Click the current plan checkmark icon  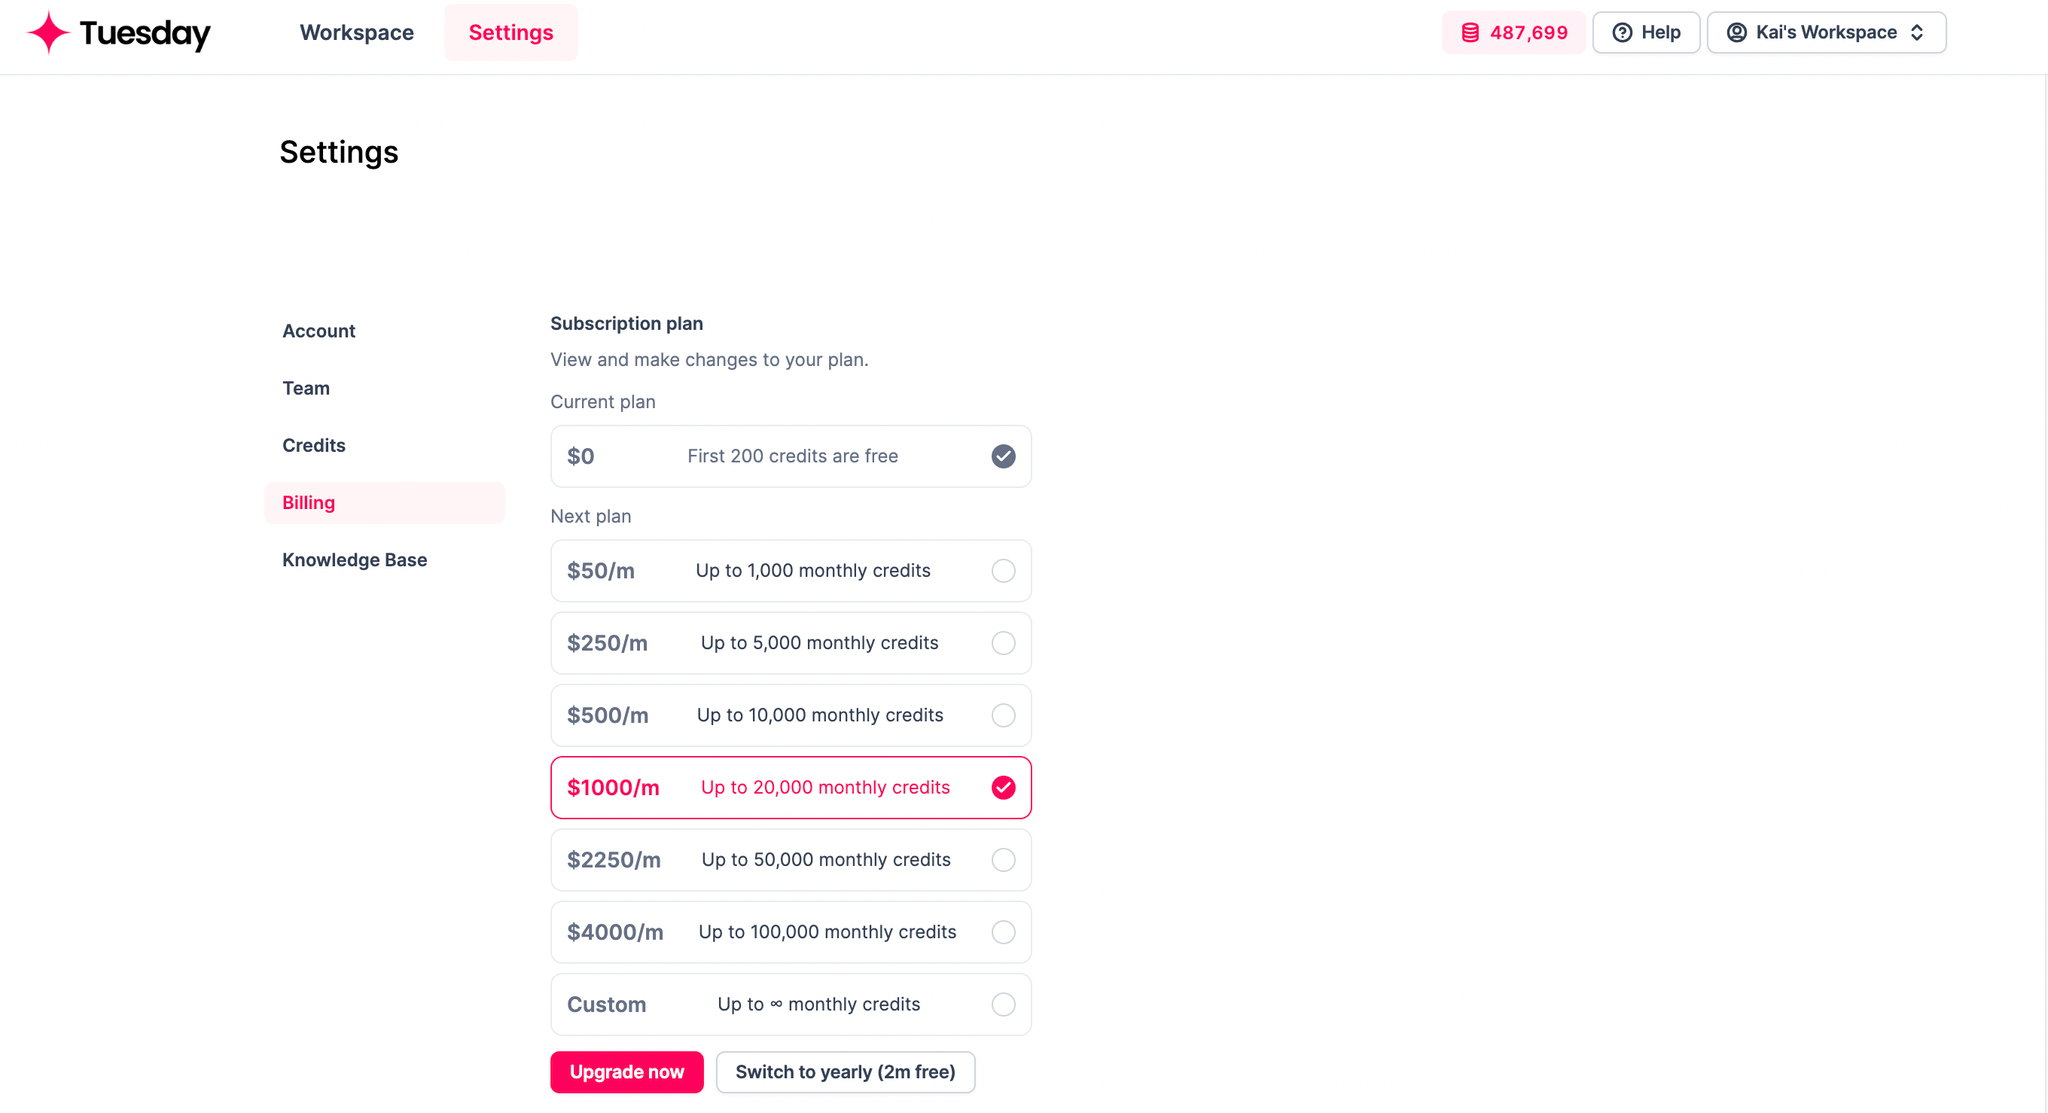(1003, 456)
